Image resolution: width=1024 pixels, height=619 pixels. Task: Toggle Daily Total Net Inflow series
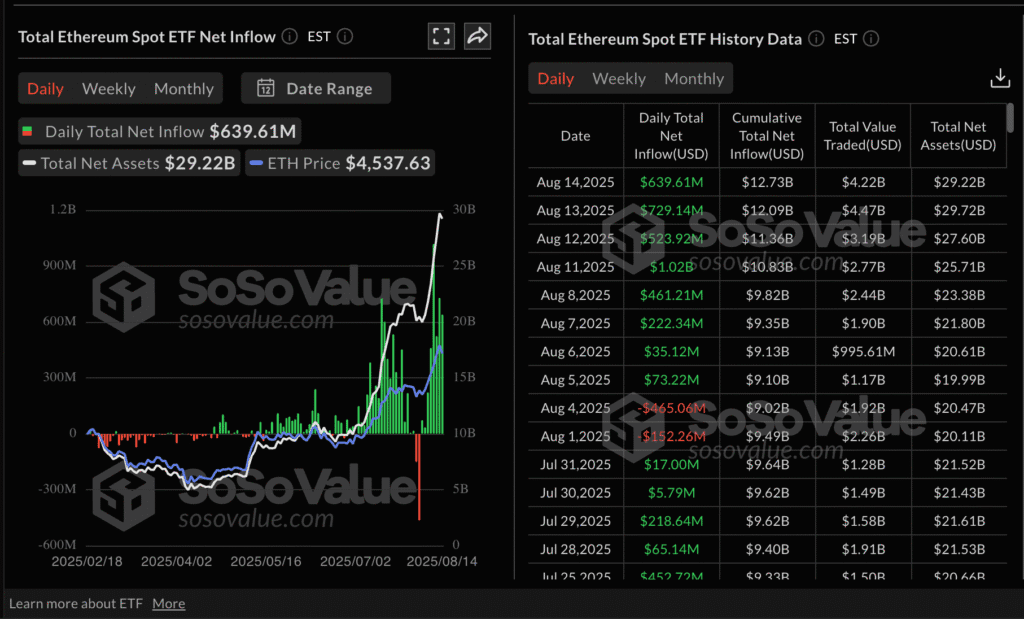tap(160, 132)
